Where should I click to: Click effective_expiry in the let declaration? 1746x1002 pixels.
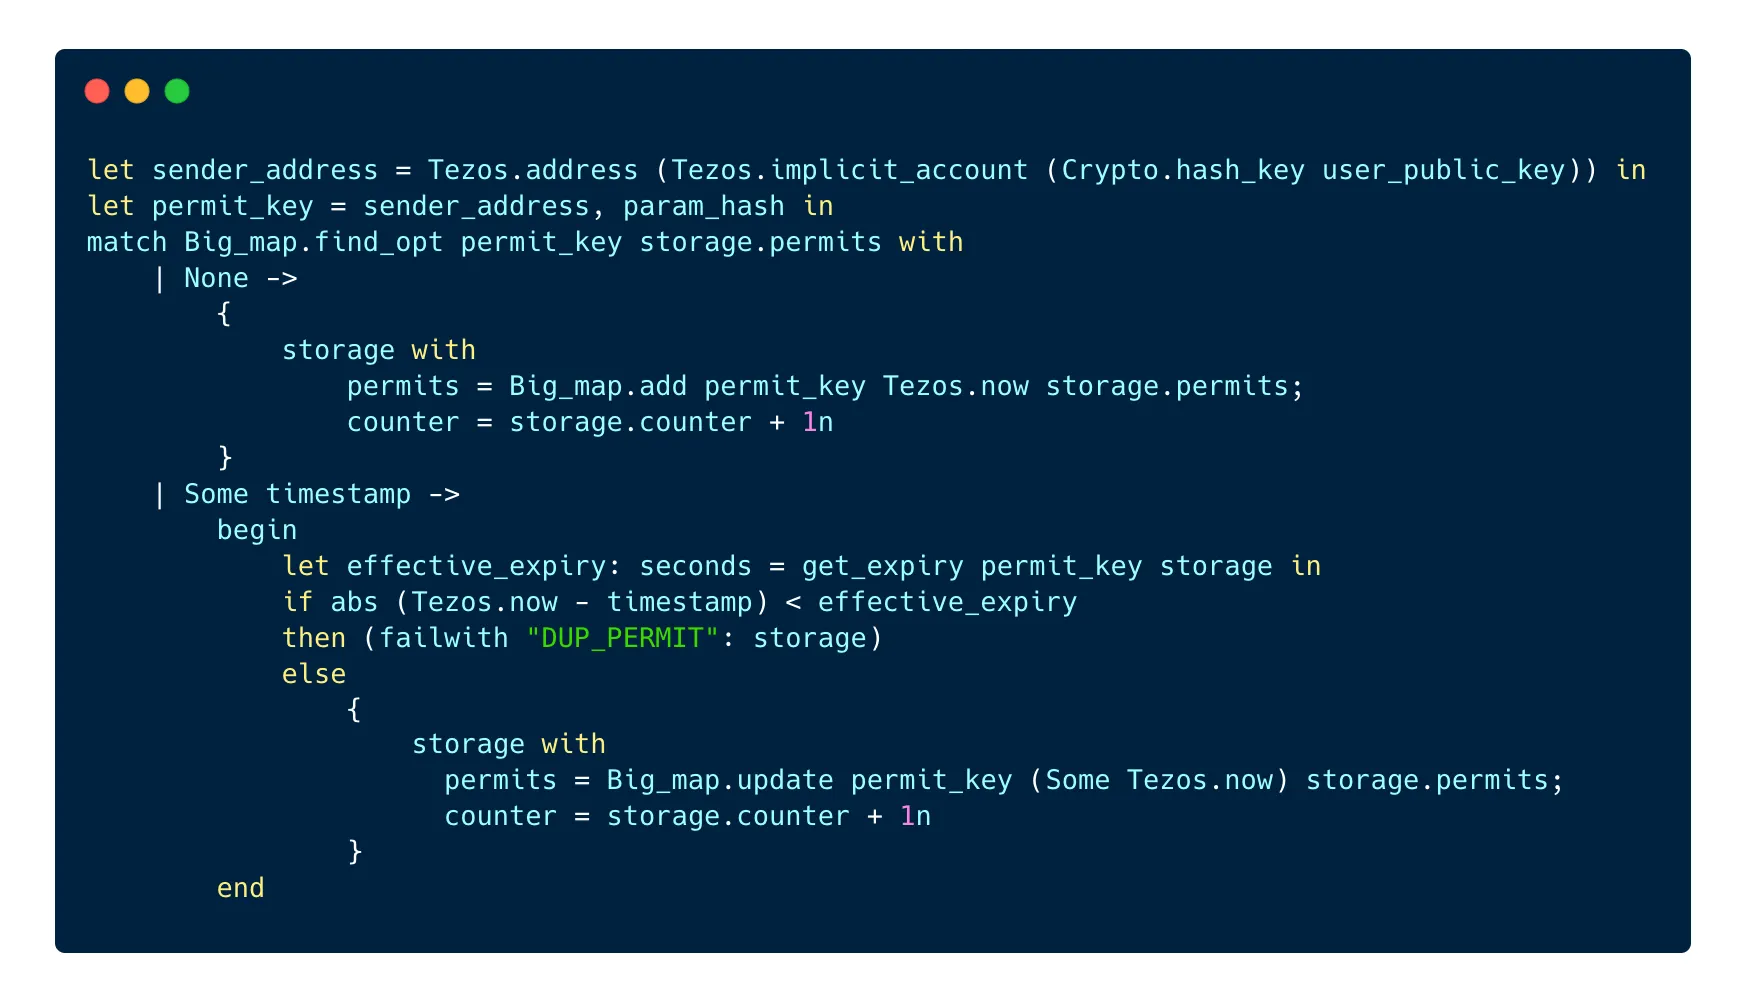[476, 566]
